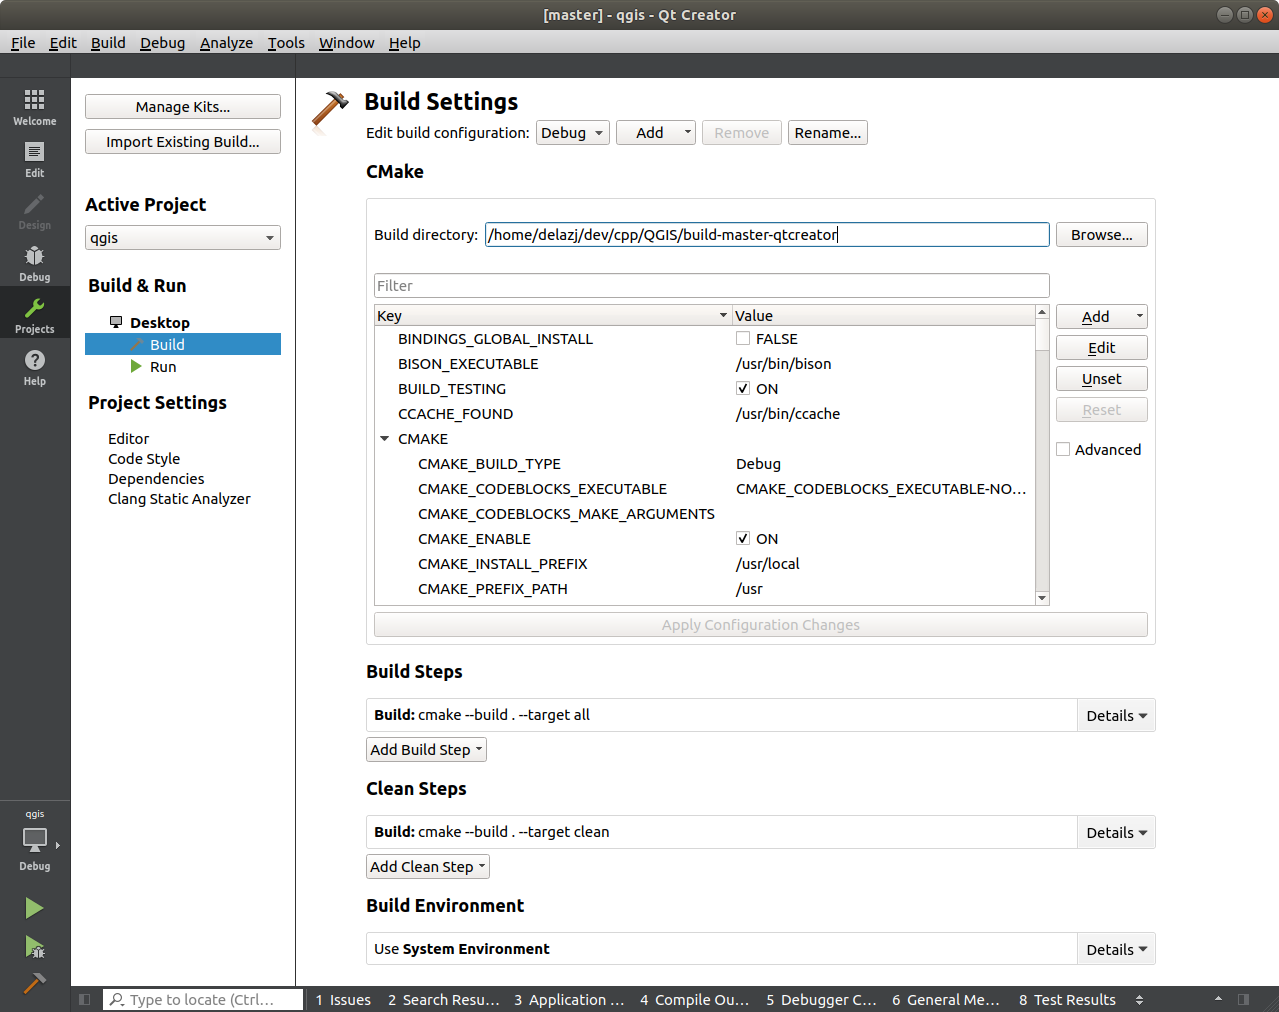Click Browse for build directory

coord(1101,235)
